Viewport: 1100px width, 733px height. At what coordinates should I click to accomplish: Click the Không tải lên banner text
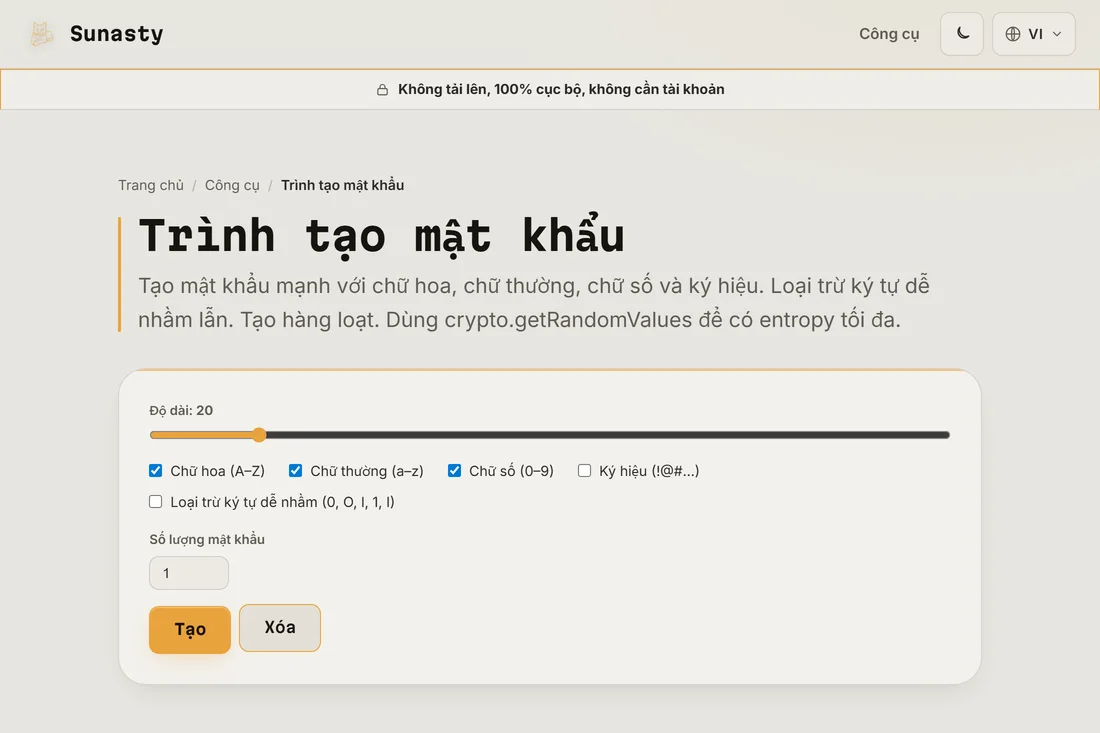[561, 89]
